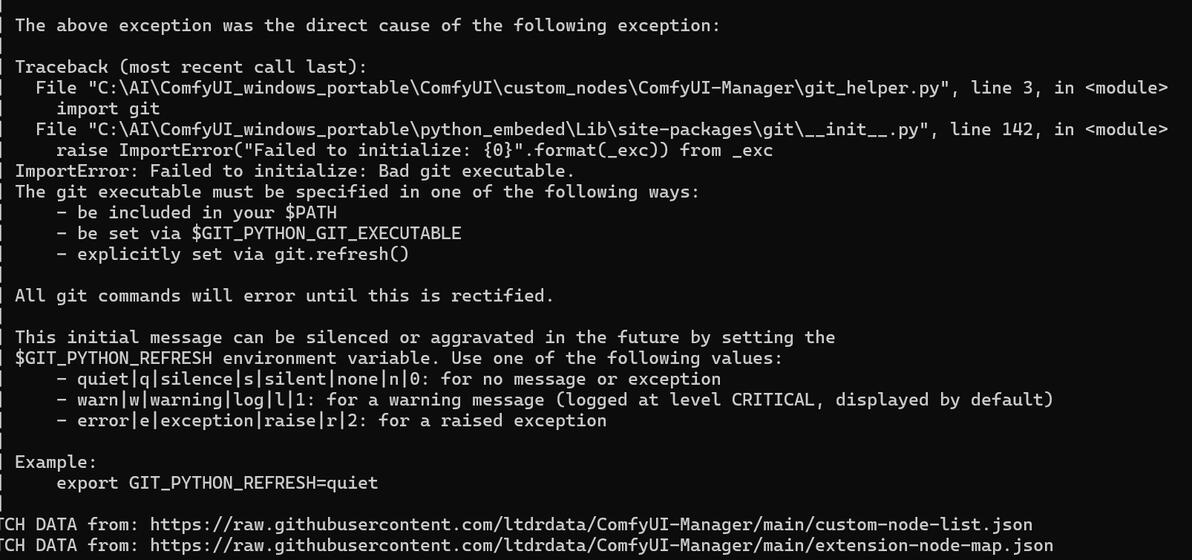Image resolution: width=1192 pixels, height=560 pixels.
Task: Click the "import git" code line
Action: (101, 108)
